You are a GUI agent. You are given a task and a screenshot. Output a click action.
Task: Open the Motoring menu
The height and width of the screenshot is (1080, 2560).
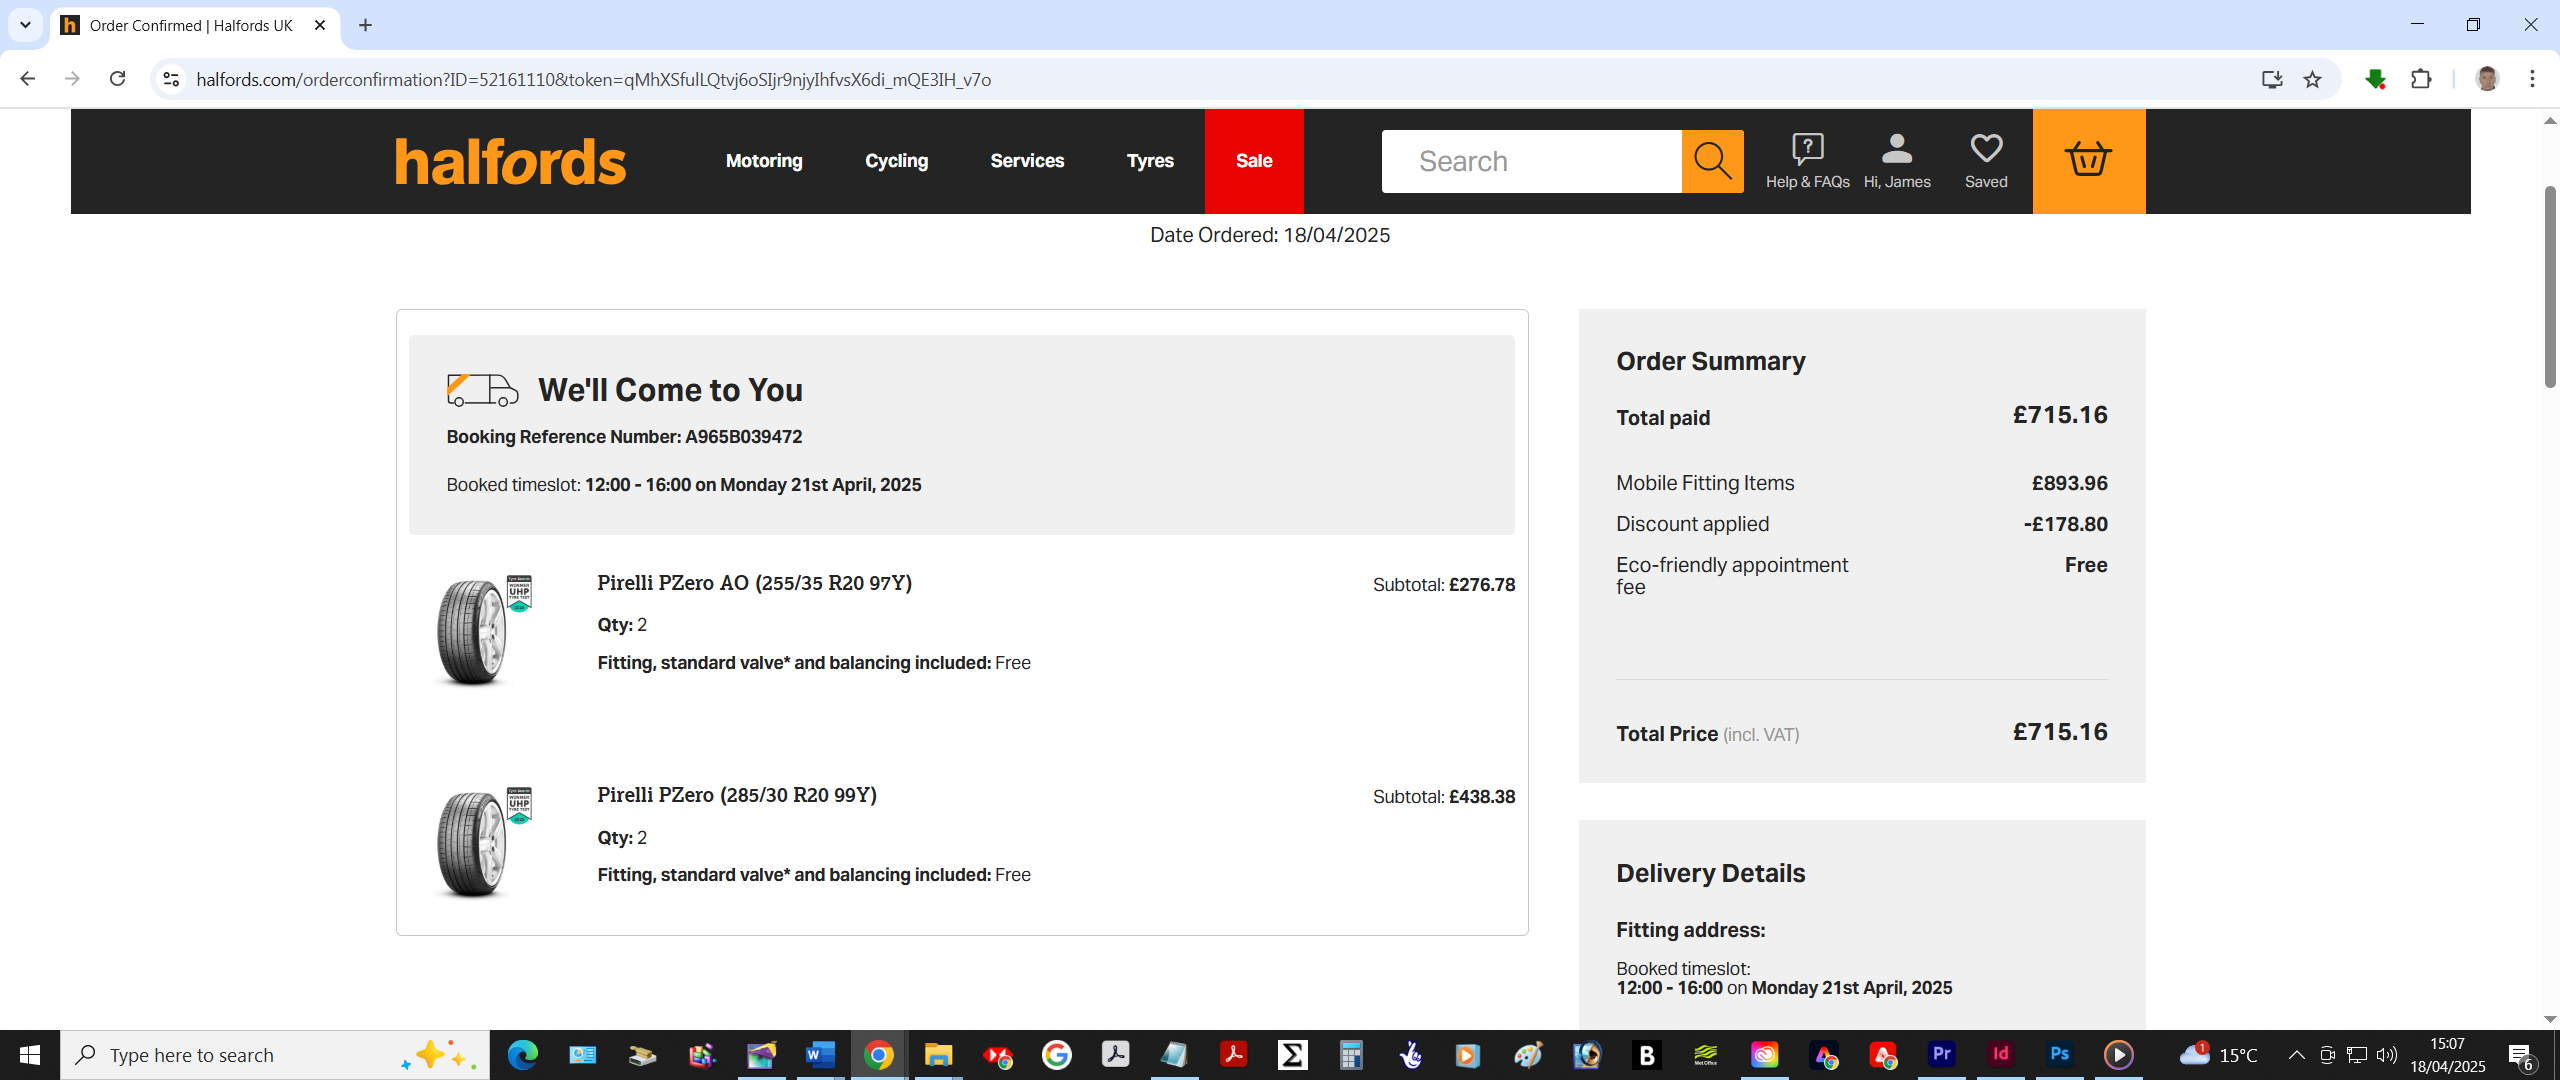click(x=764, y=161)
